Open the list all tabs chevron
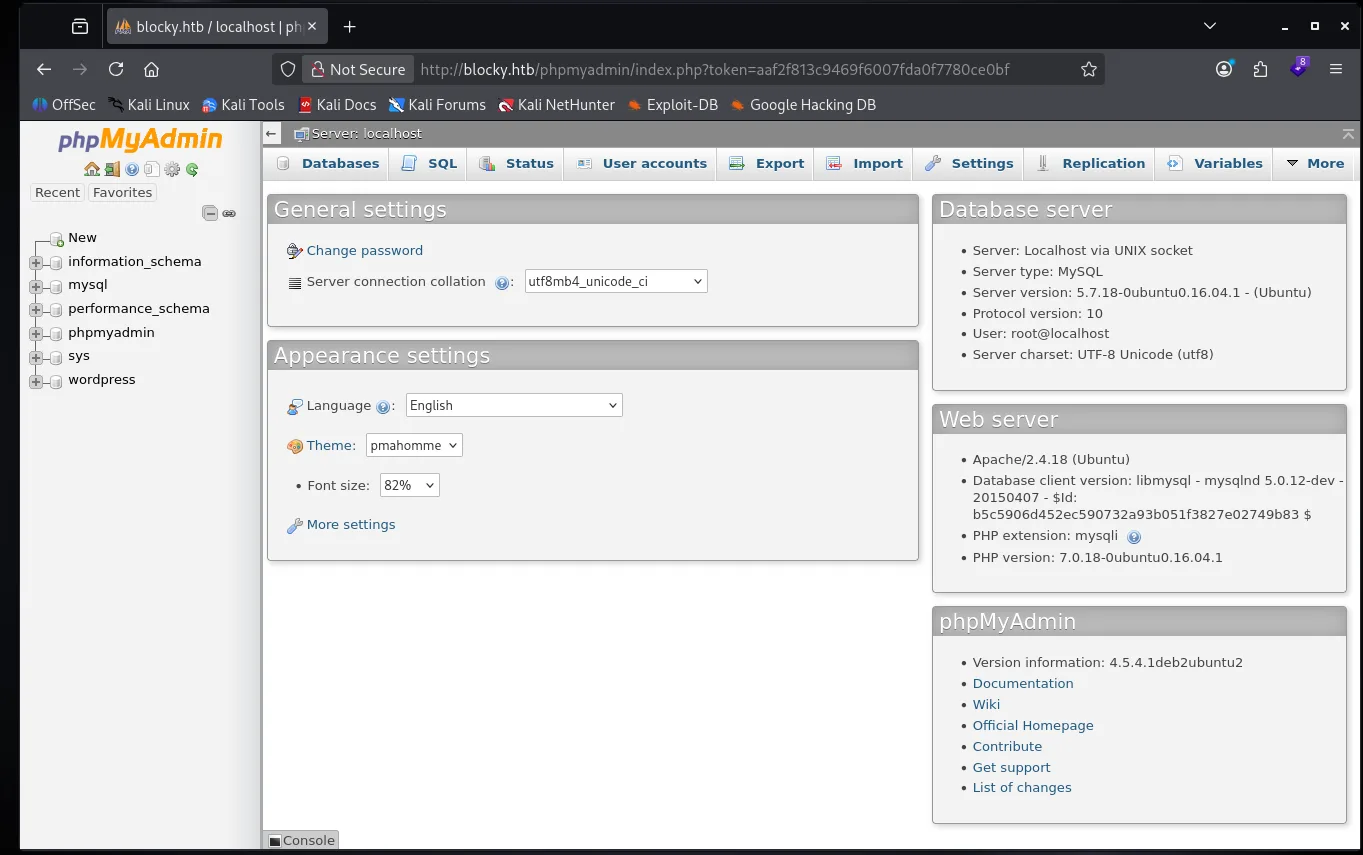 point(1210,26)
